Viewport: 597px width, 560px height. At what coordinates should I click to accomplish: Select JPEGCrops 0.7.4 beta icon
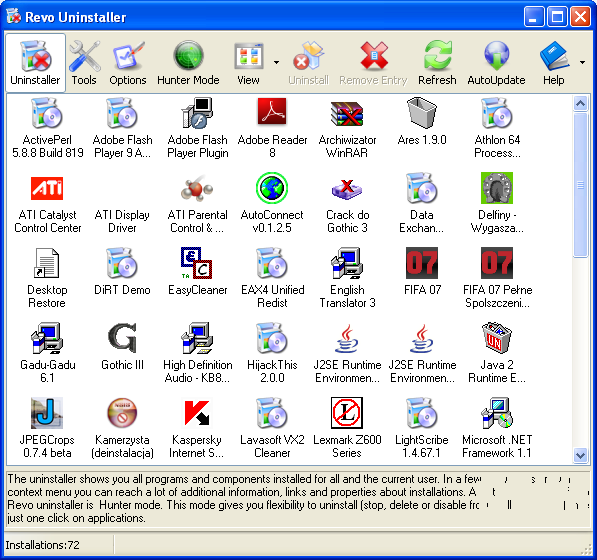pyautogui.click(x=47, y=413)
